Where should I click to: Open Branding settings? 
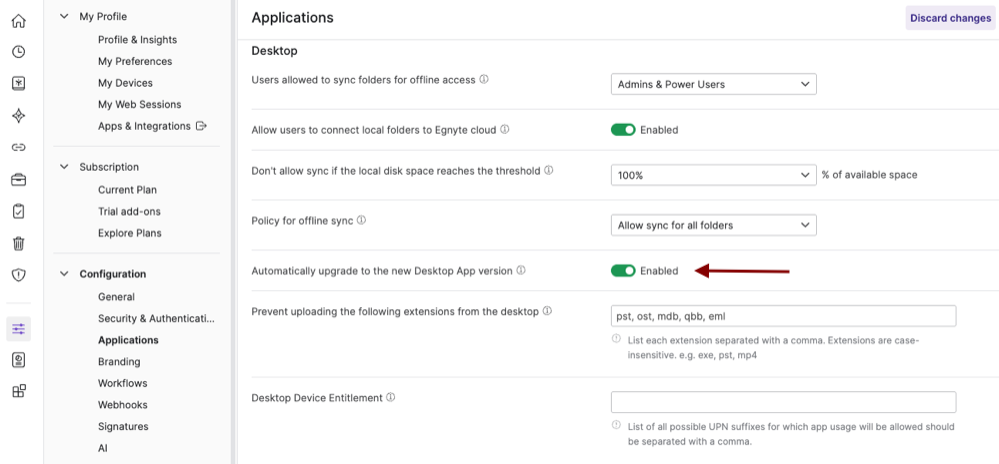click(119, 362)
